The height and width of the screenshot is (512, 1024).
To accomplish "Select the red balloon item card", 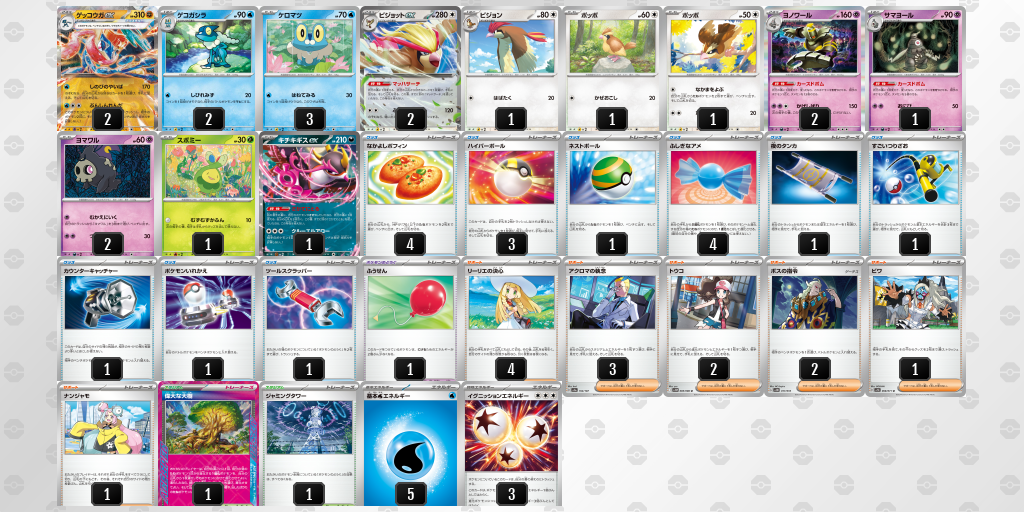I will pyautogui.click(x=410, y=320).
